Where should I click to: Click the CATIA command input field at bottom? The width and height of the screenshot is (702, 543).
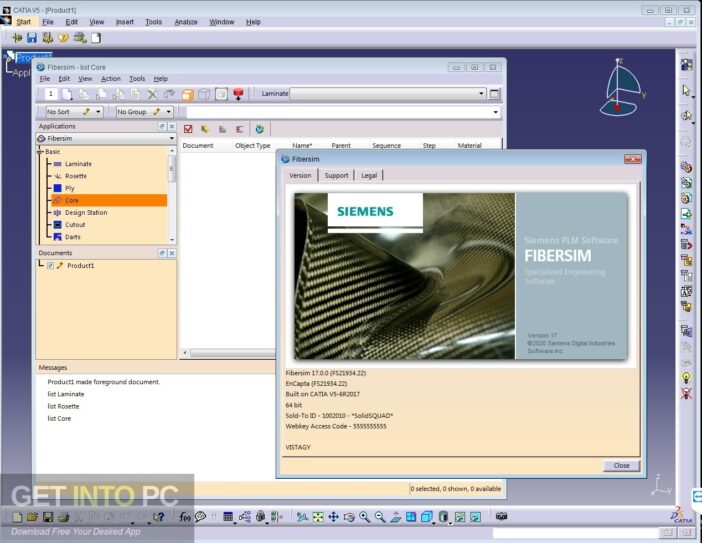pyautogui.click(x=575, y=533)
